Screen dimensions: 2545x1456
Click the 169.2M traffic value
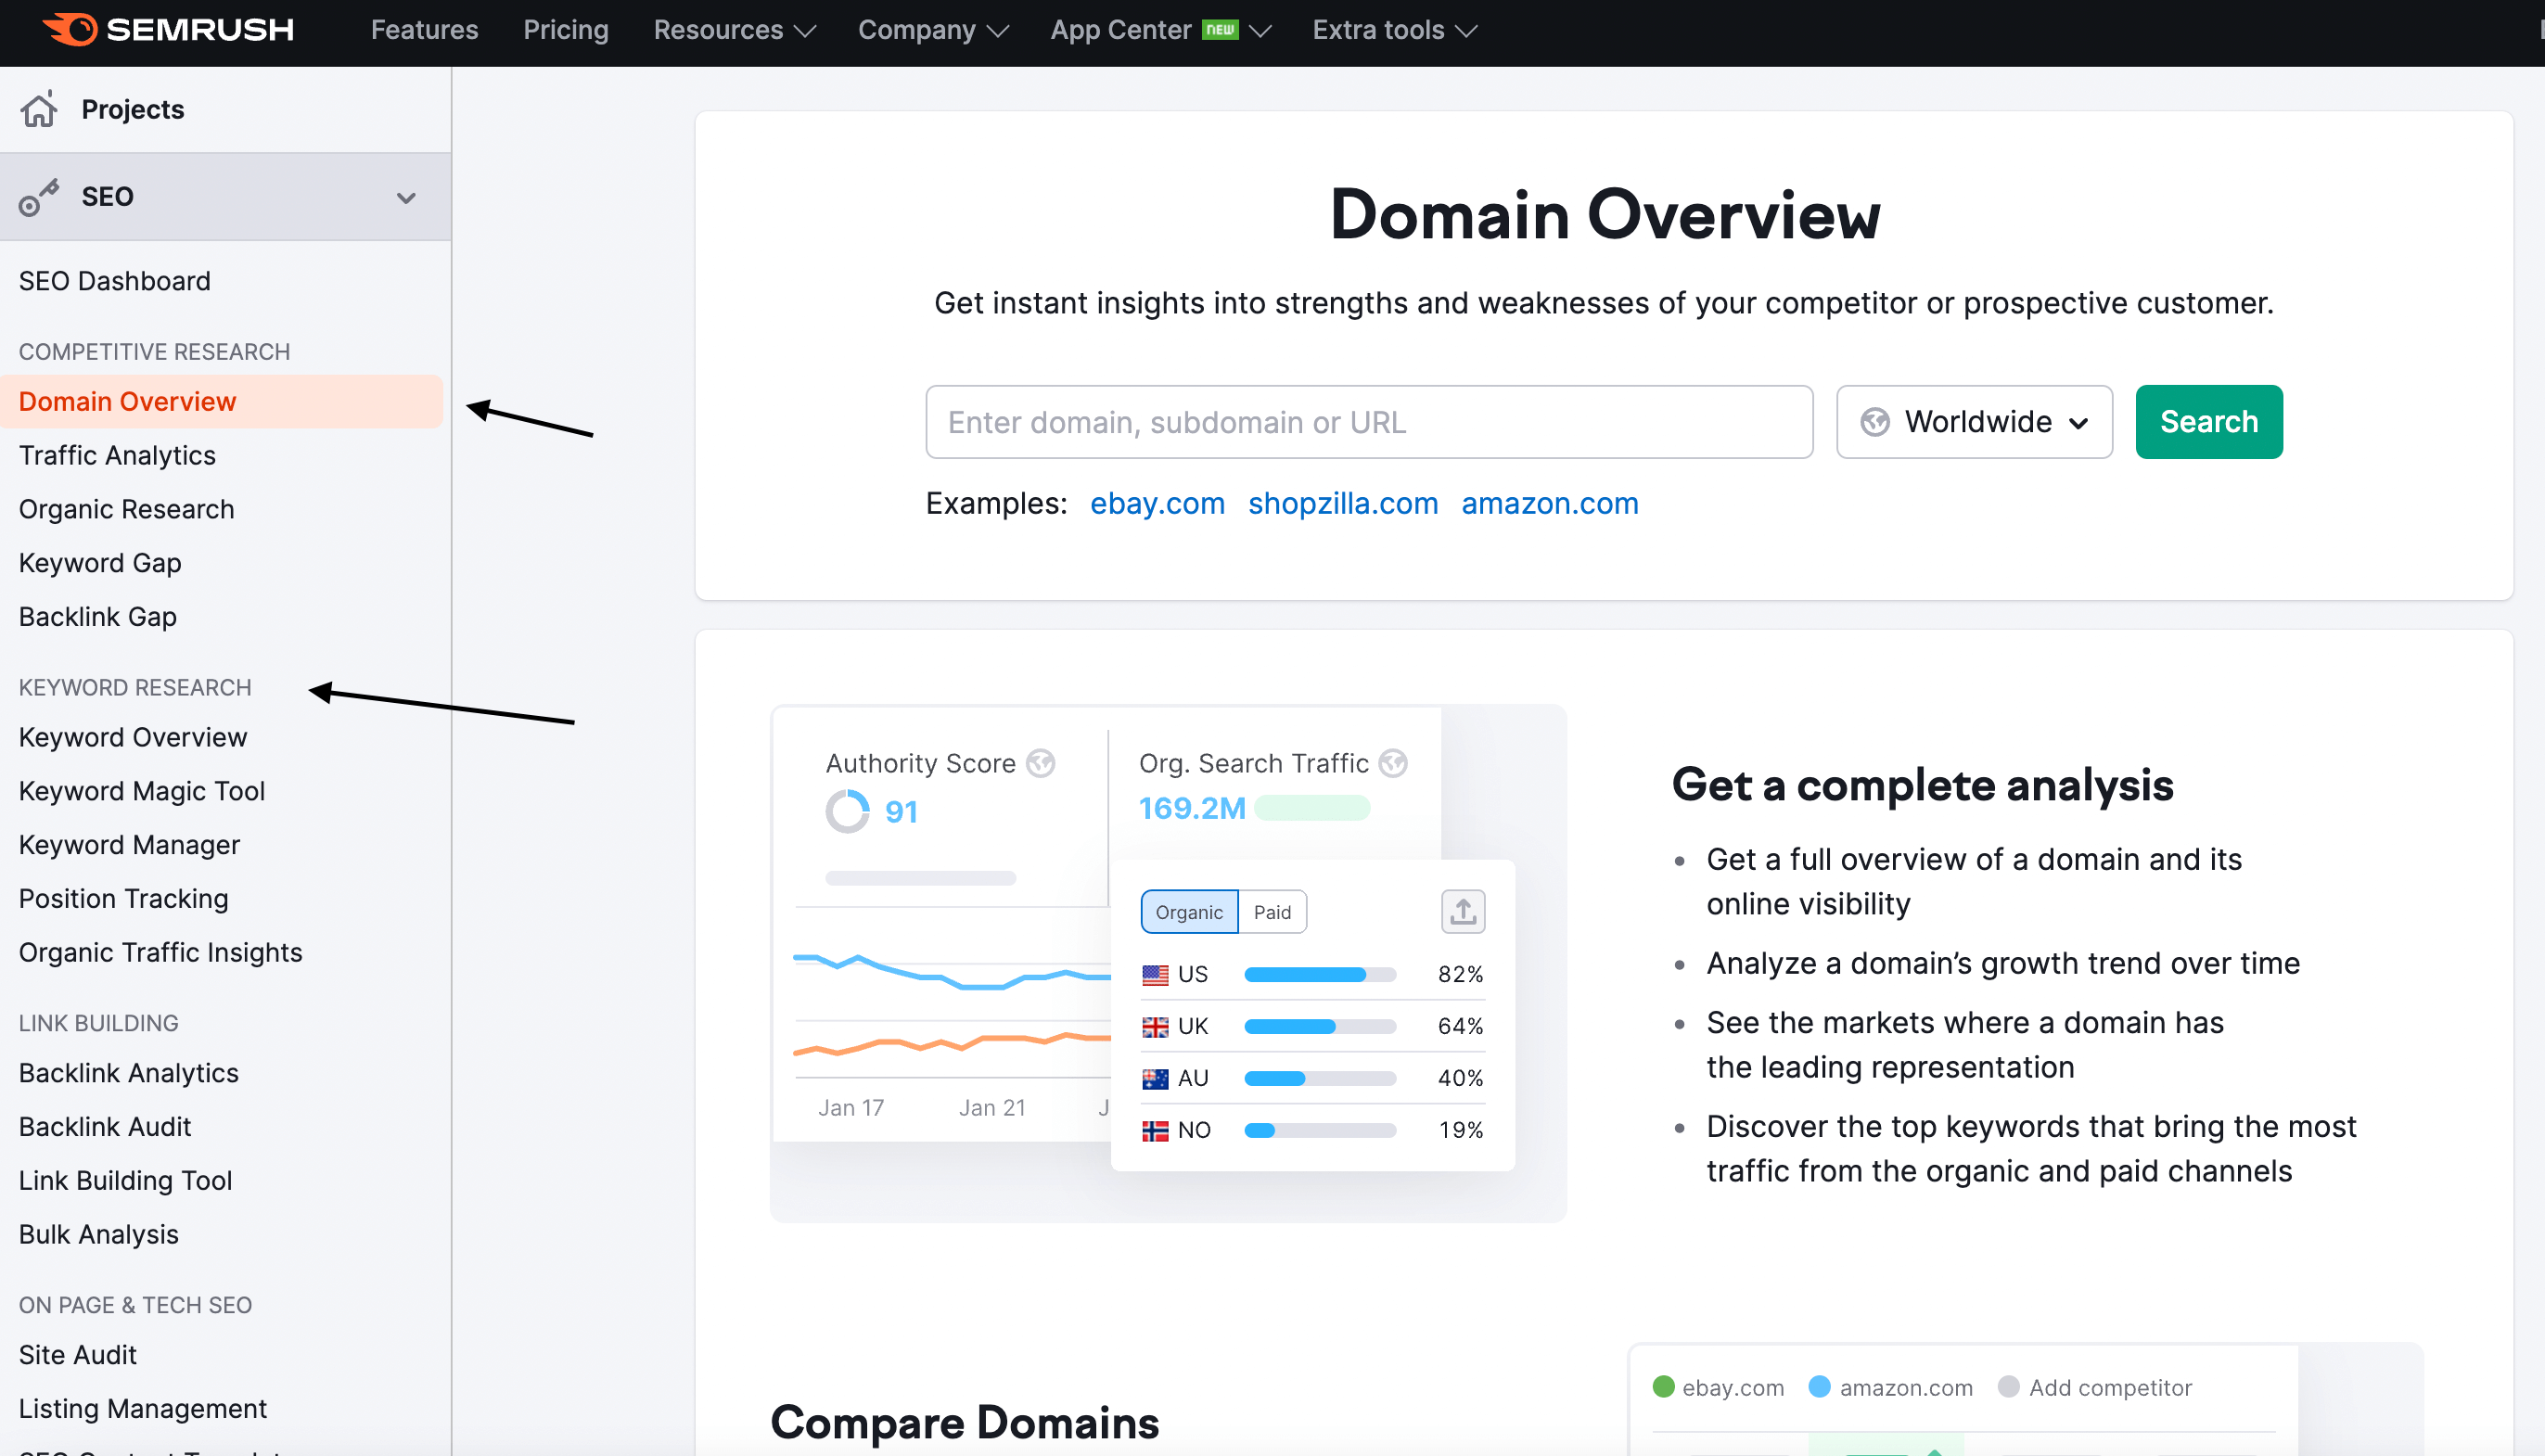(x=1192, y=808)
